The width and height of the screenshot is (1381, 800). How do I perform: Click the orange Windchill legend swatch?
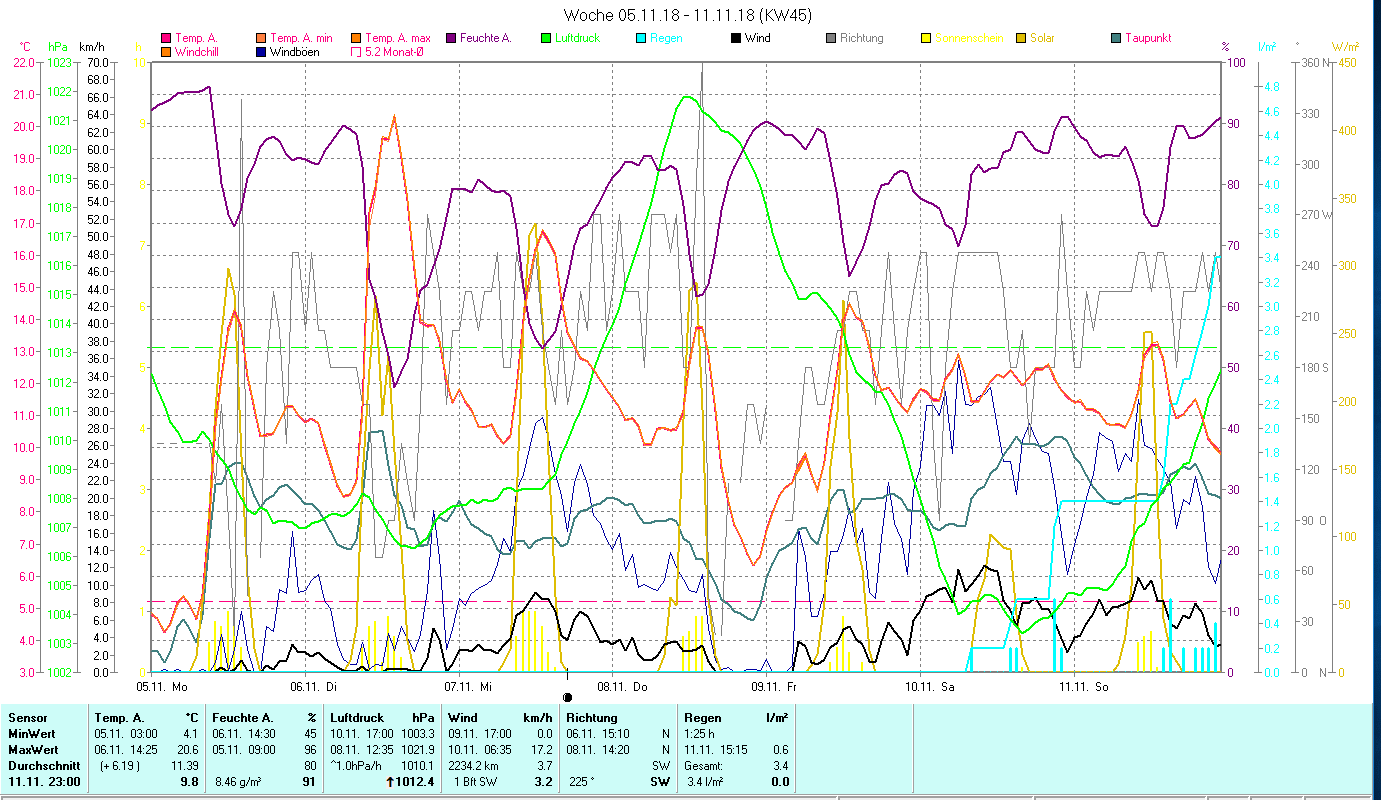point(166,51)
